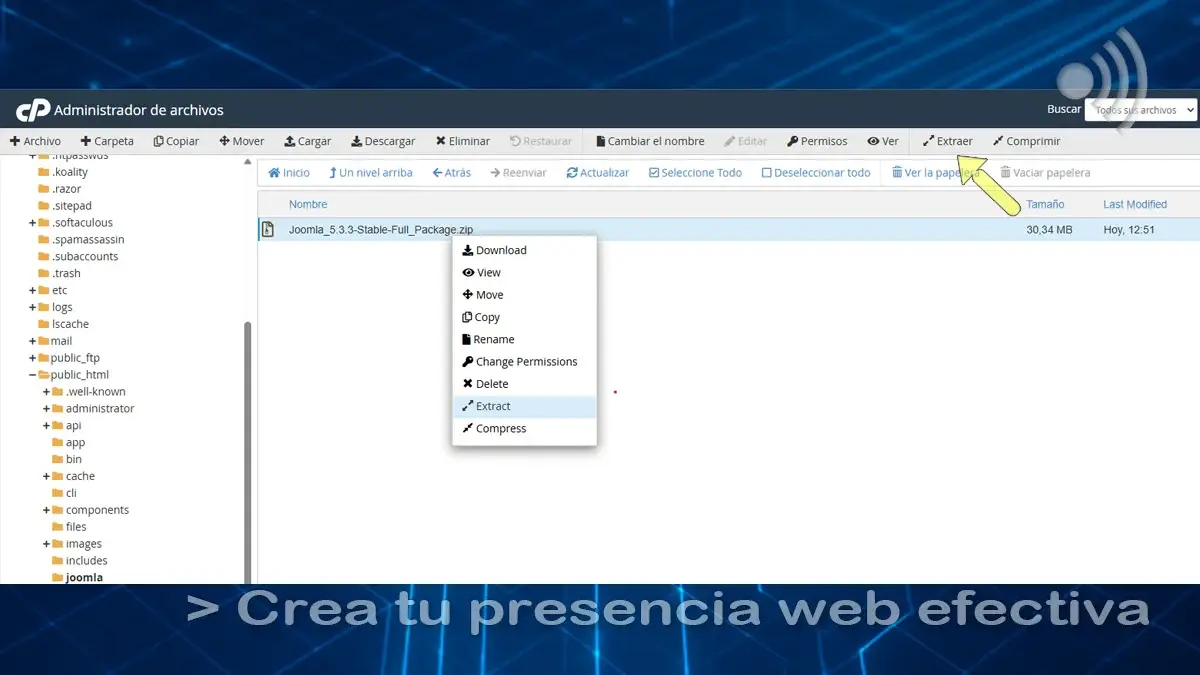Choose Extract from the context menu
This screenshot has width=1200, height=675.
tap(492, 406)
